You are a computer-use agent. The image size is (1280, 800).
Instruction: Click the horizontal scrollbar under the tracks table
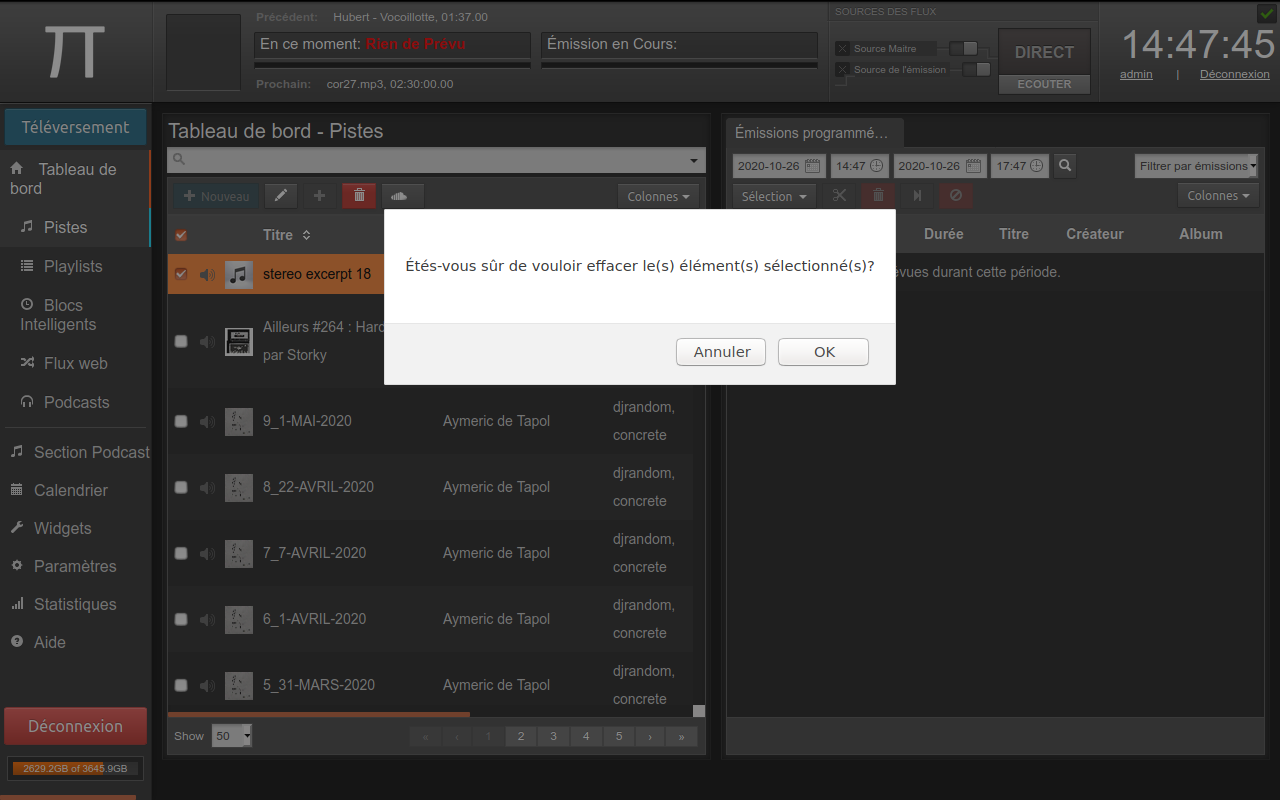coord(320,714)
